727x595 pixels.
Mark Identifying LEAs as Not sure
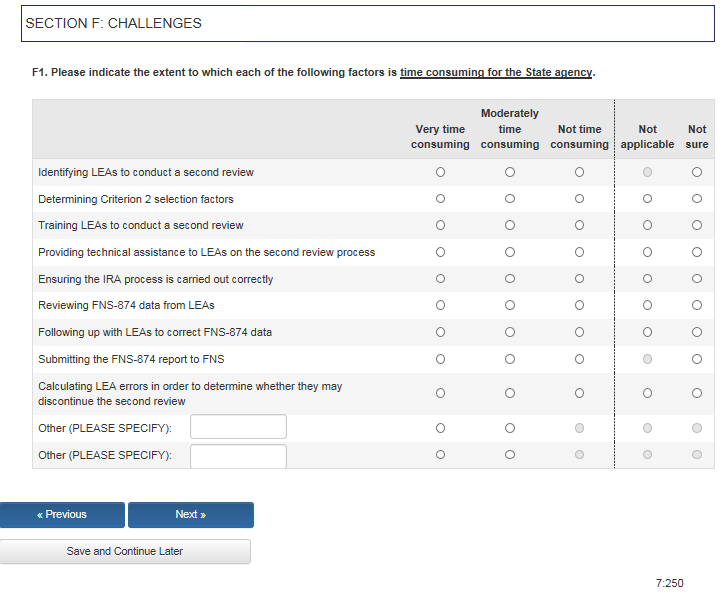tap(697, 172)
